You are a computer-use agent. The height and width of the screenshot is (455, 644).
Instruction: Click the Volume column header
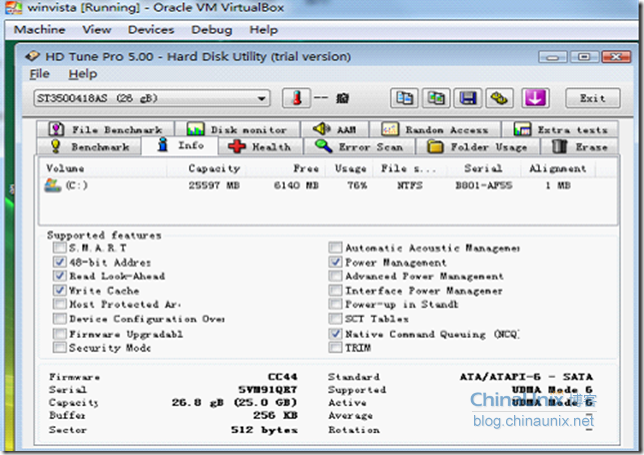point(103,168)
